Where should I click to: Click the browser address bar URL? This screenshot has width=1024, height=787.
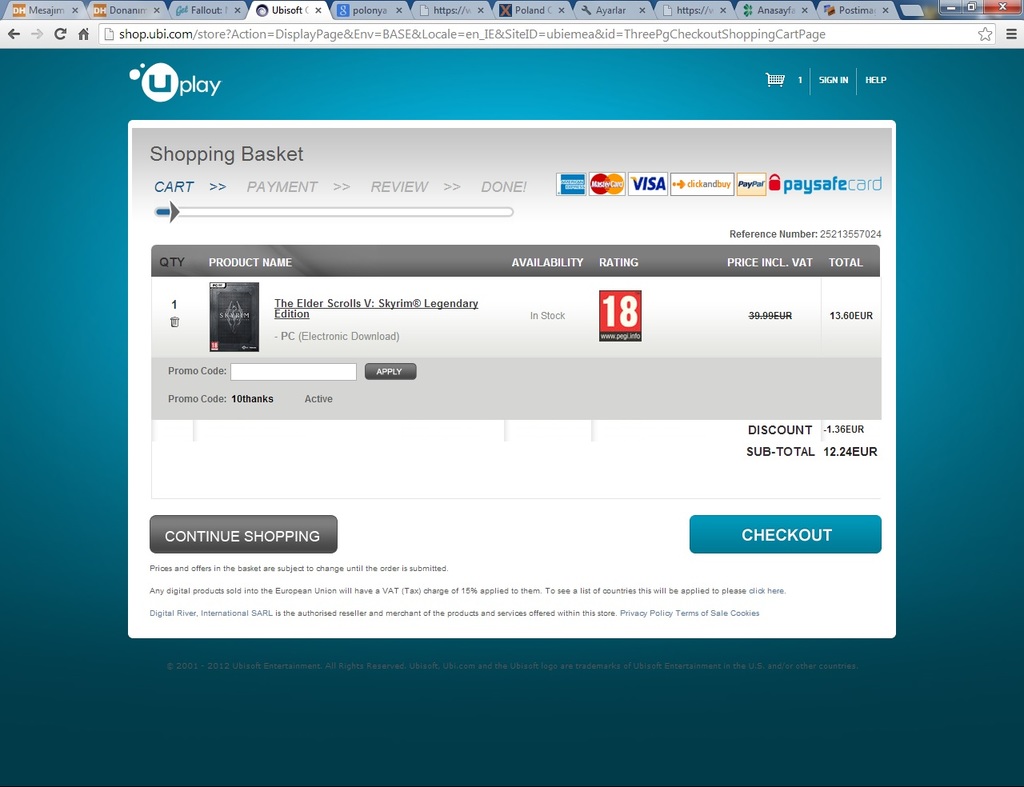pos(472,34)
